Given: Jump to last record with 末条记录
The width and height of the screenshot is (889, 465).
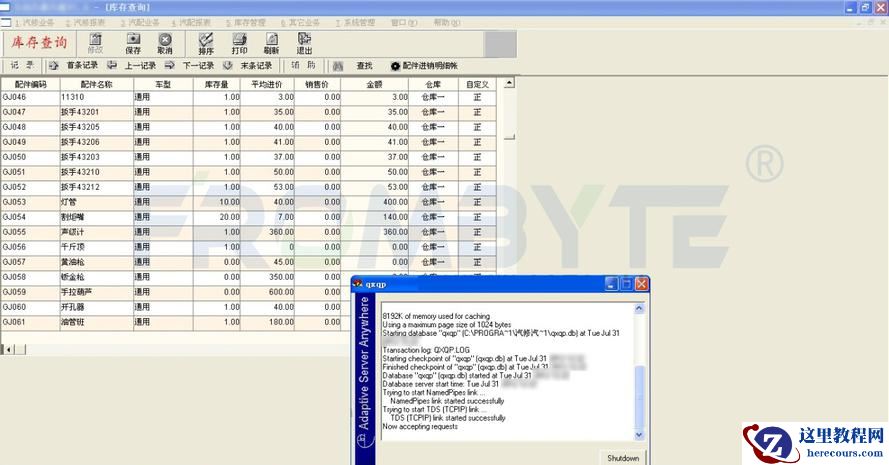Looking at the screenshot, I should (x=248, y=66).
